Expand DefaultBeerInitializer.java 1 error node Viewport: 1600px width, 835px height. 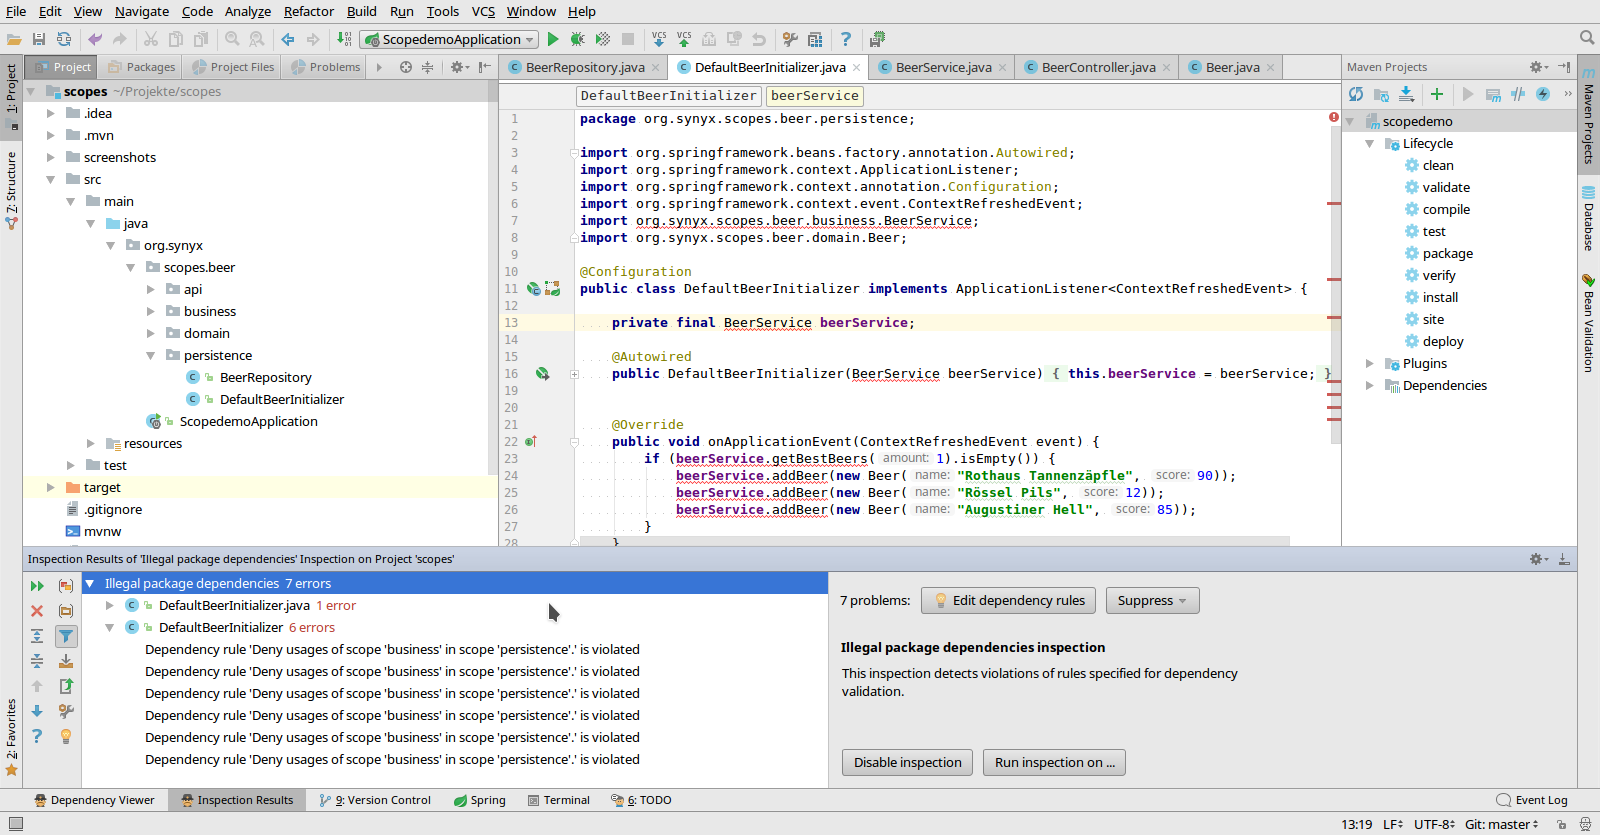point(110,605)
